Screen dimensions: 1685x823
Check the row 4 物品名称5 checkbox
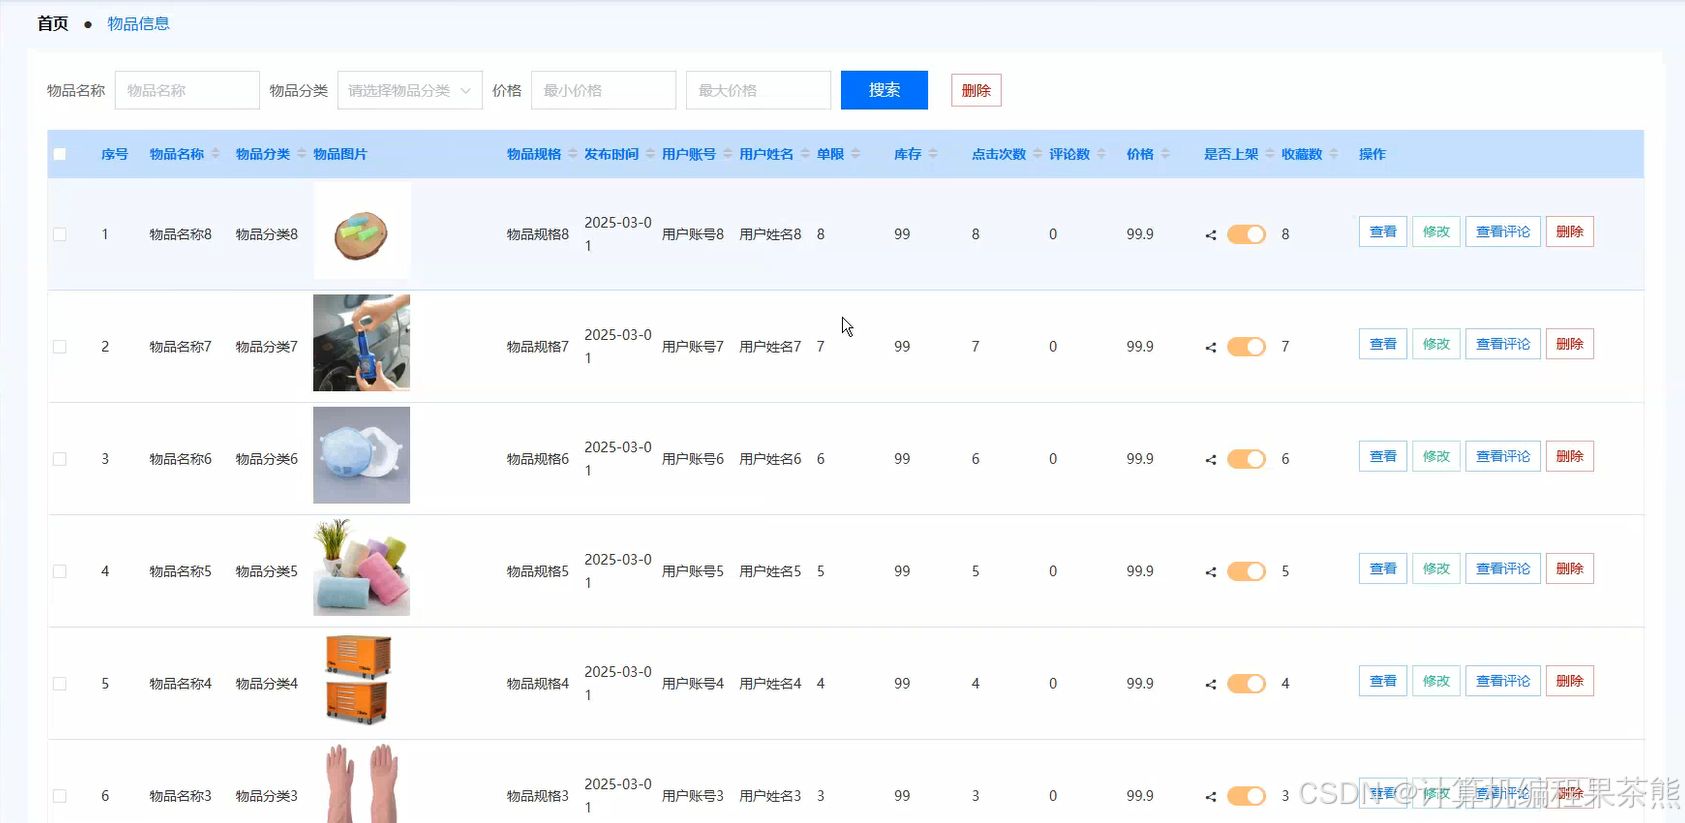(x=60, y=571)
